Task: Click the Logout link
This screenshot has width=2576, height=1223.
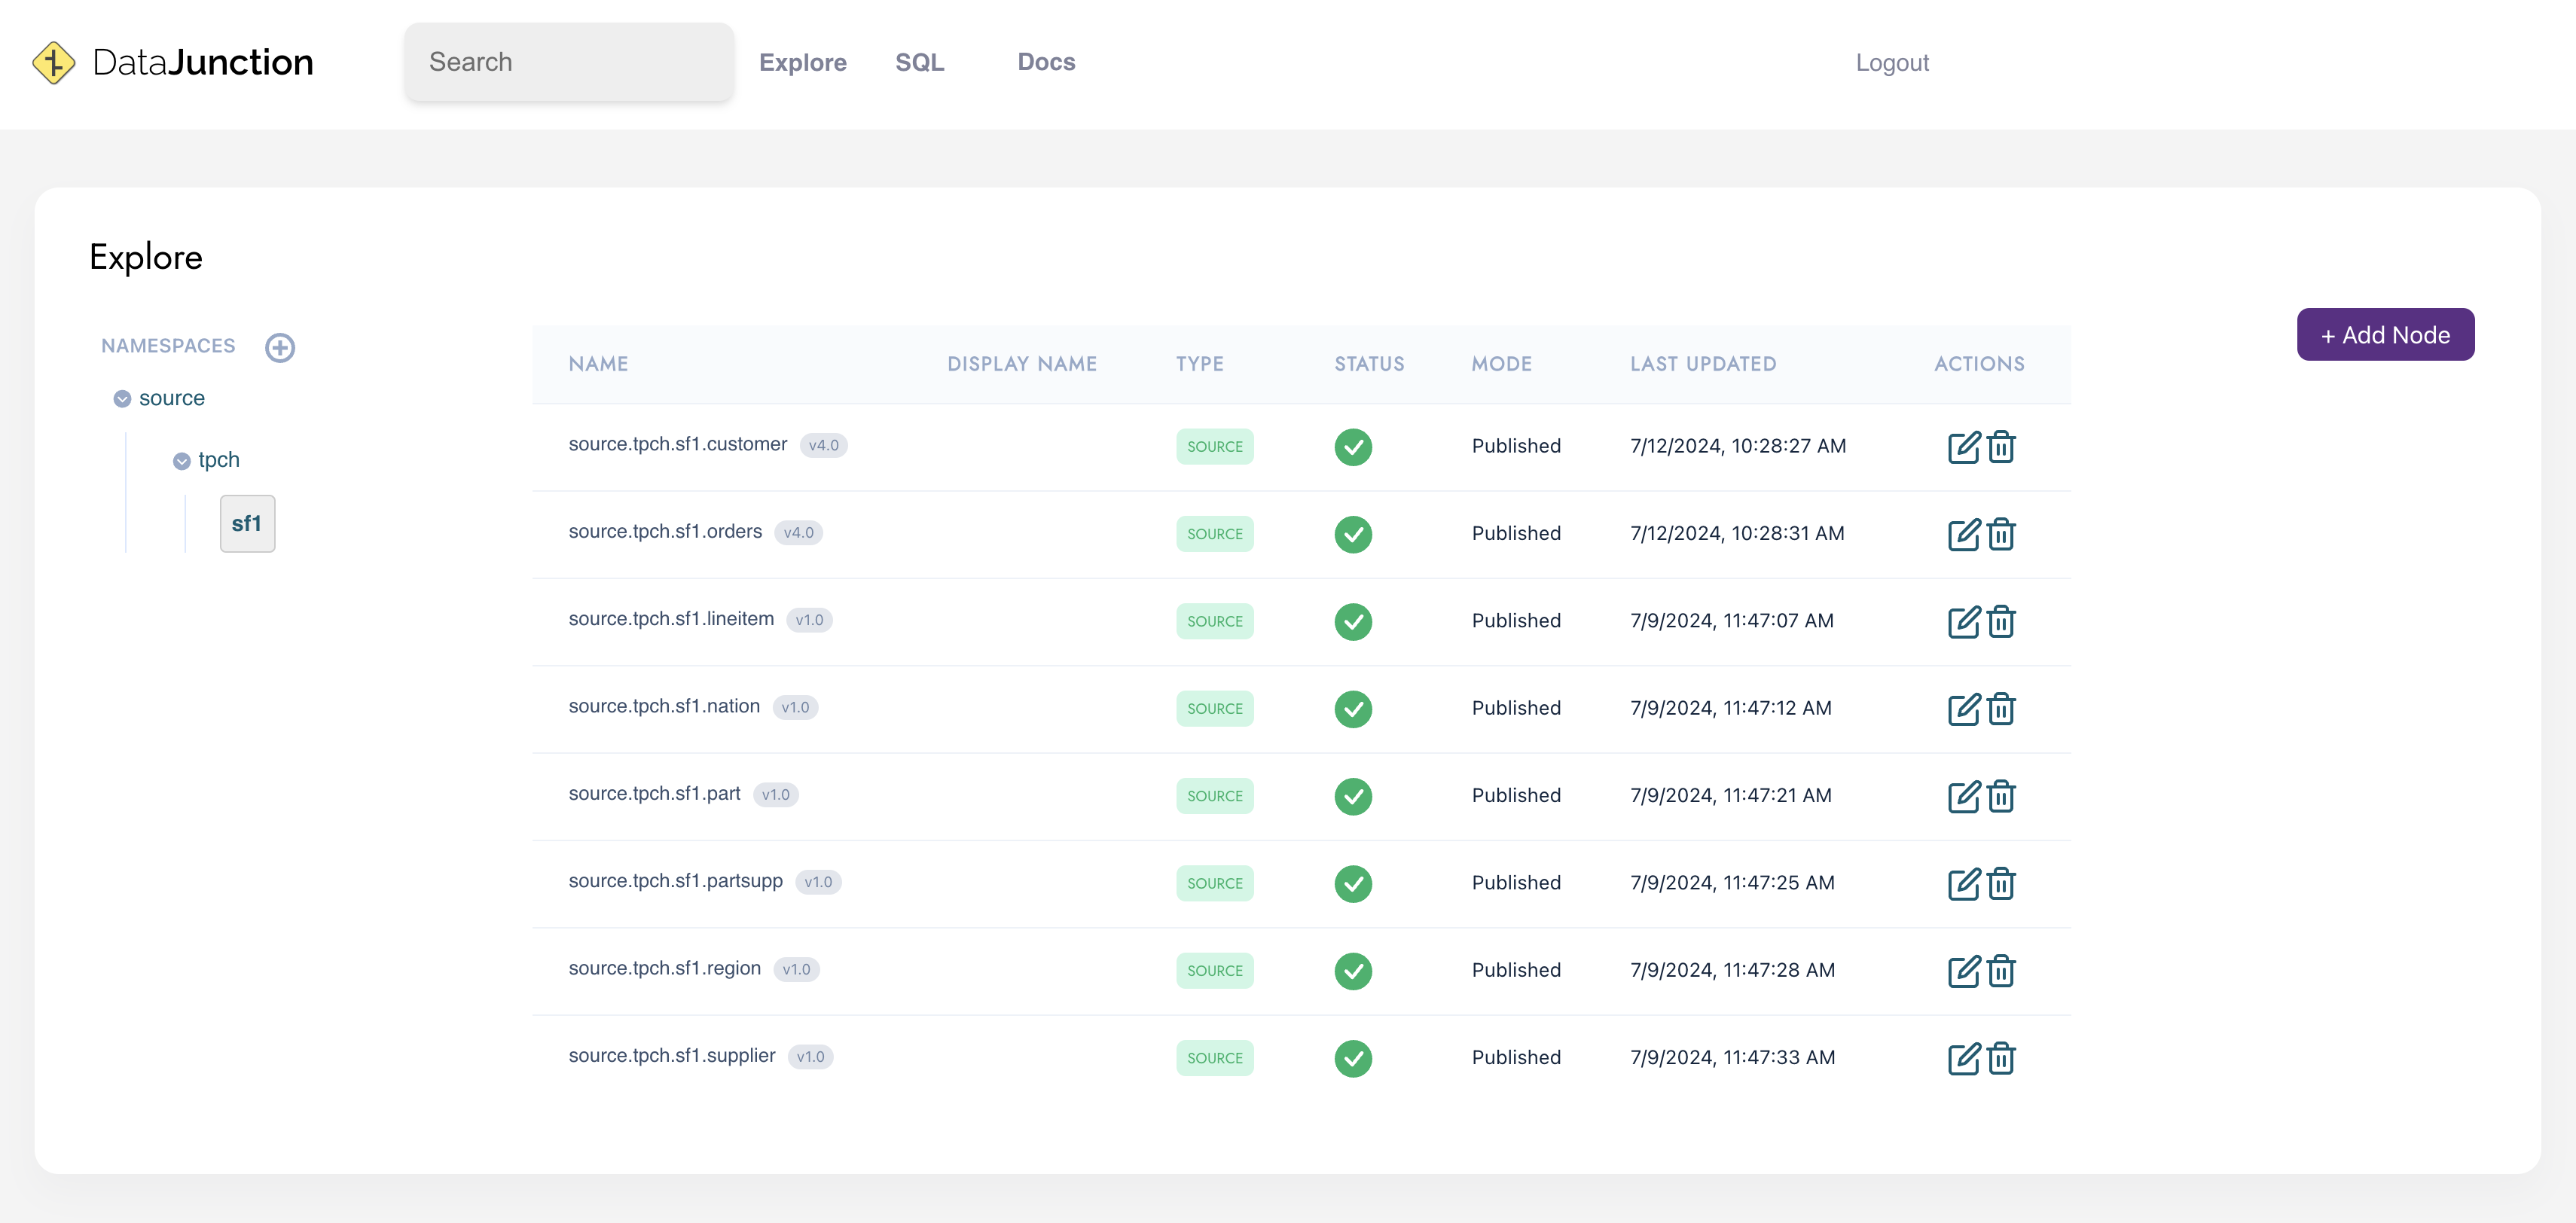Action: coord(1891,62)
